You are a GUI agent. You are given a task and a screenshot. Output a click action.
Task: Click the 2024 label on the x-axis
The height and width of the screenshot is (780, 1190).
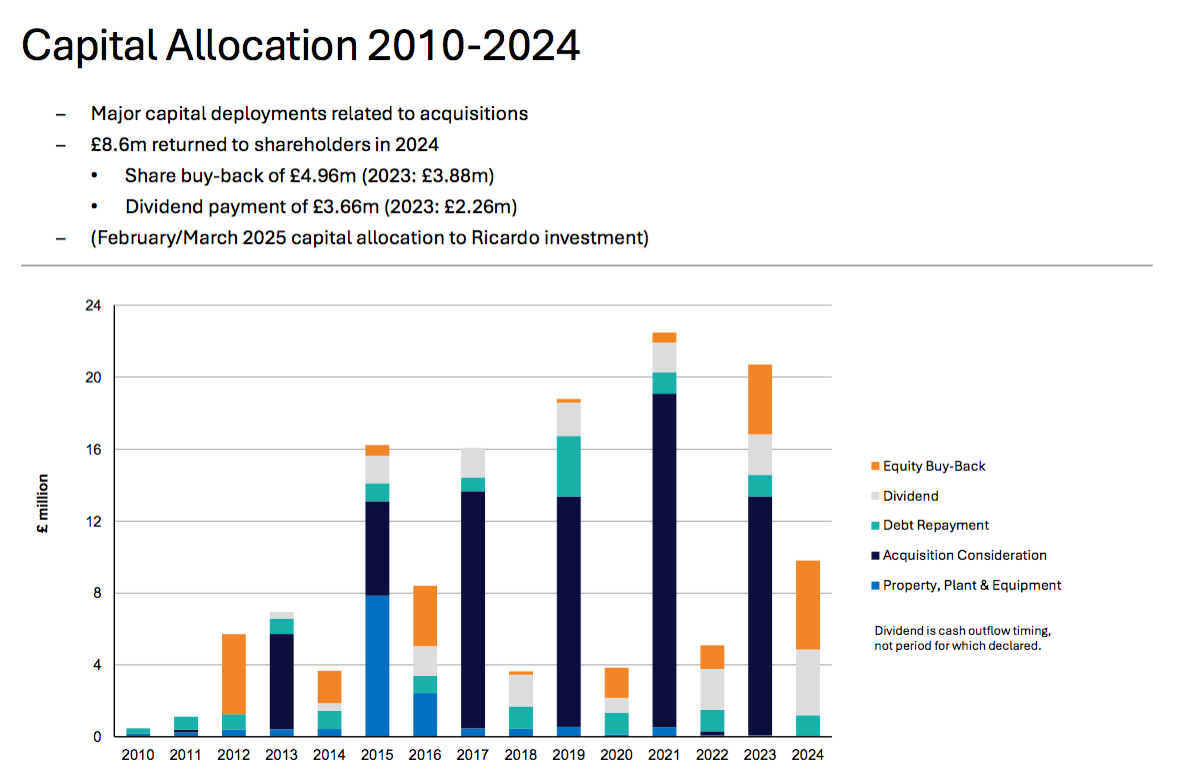pyautogui.click(x=807, y=755)
